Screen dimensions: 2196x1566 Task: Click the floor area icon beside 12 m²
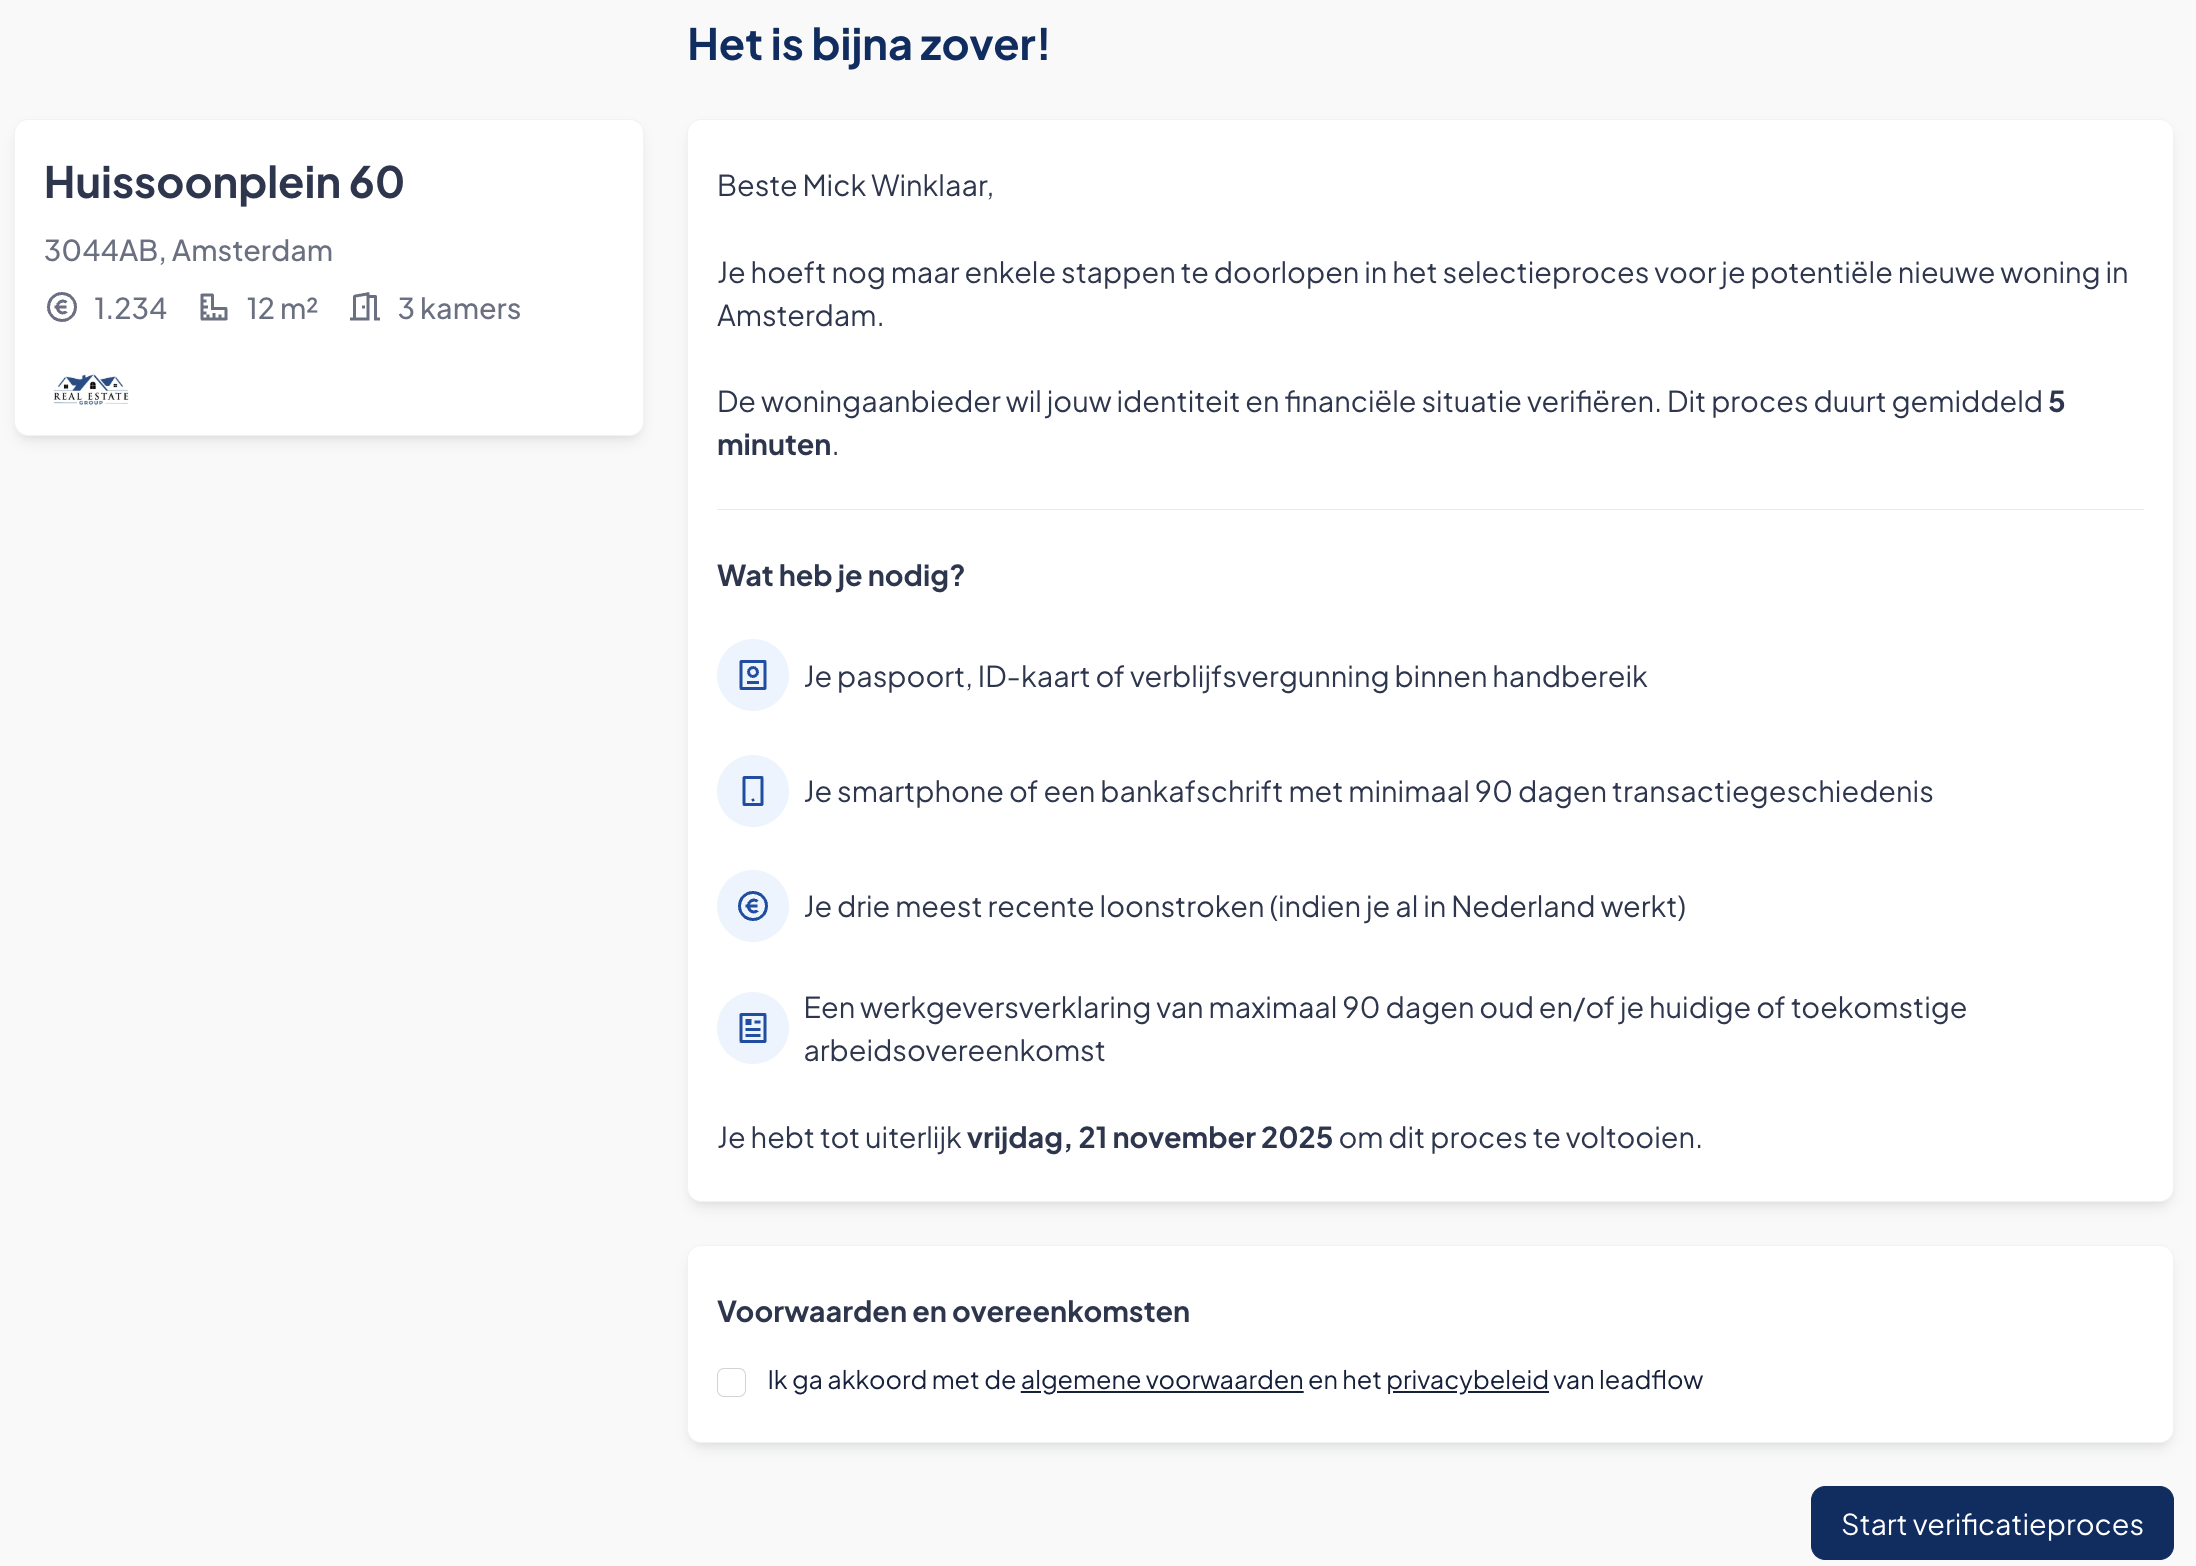[x=213, y=308]
